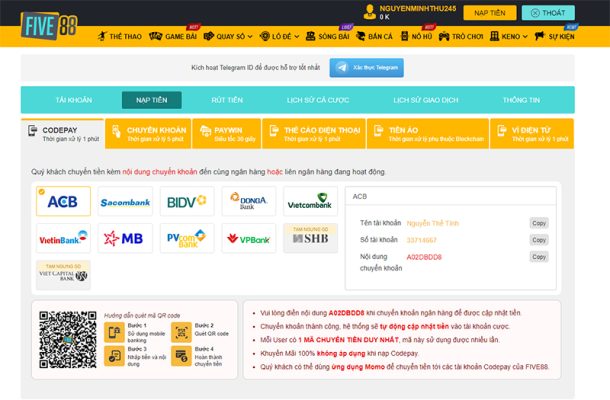Select the Paywin deposit method
610x400 pixels.
pos(227,134)
